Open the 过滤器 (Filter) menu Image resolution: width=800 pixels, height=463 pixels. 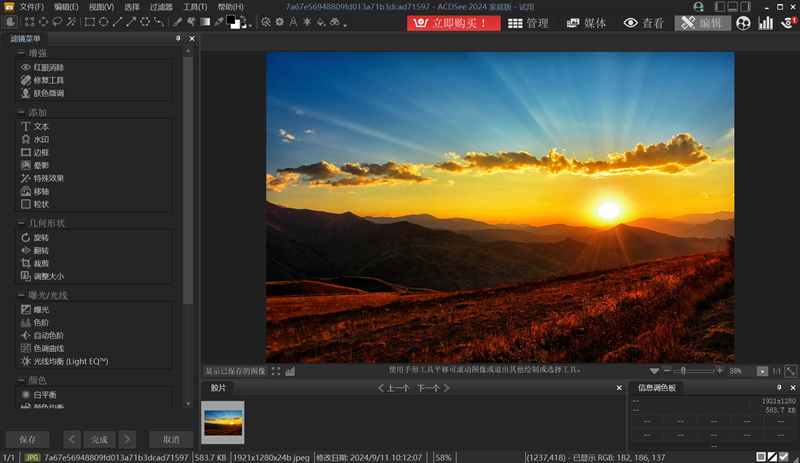tap(161, 7)
